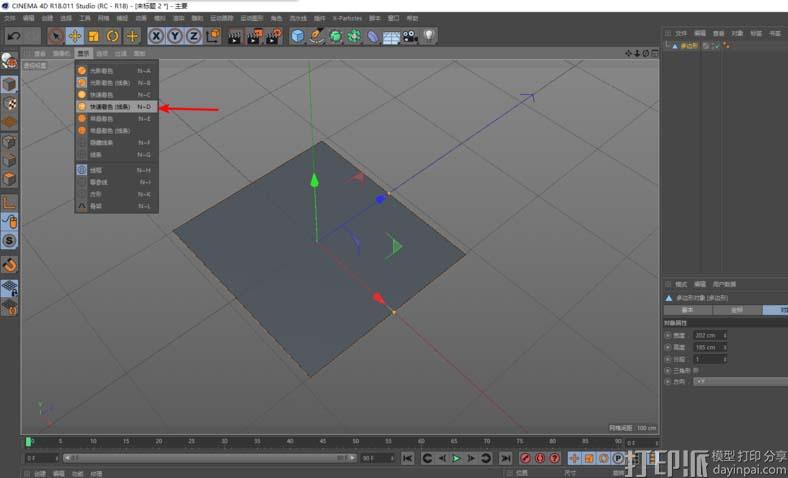Open the green array modeling icon
This screenshot has height=478, width=788.
click(354, 36)
